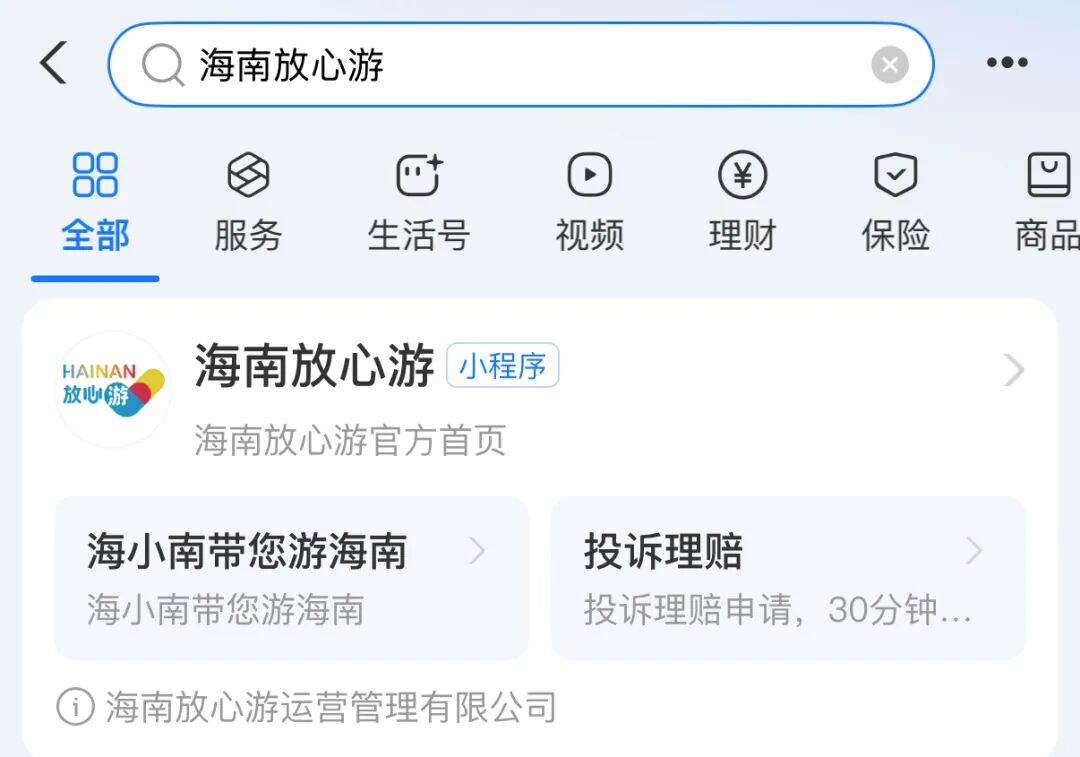
Task: Expand 海南放心游 result with right chevron
Action: pyautogui.click(x=1014, y=371)
